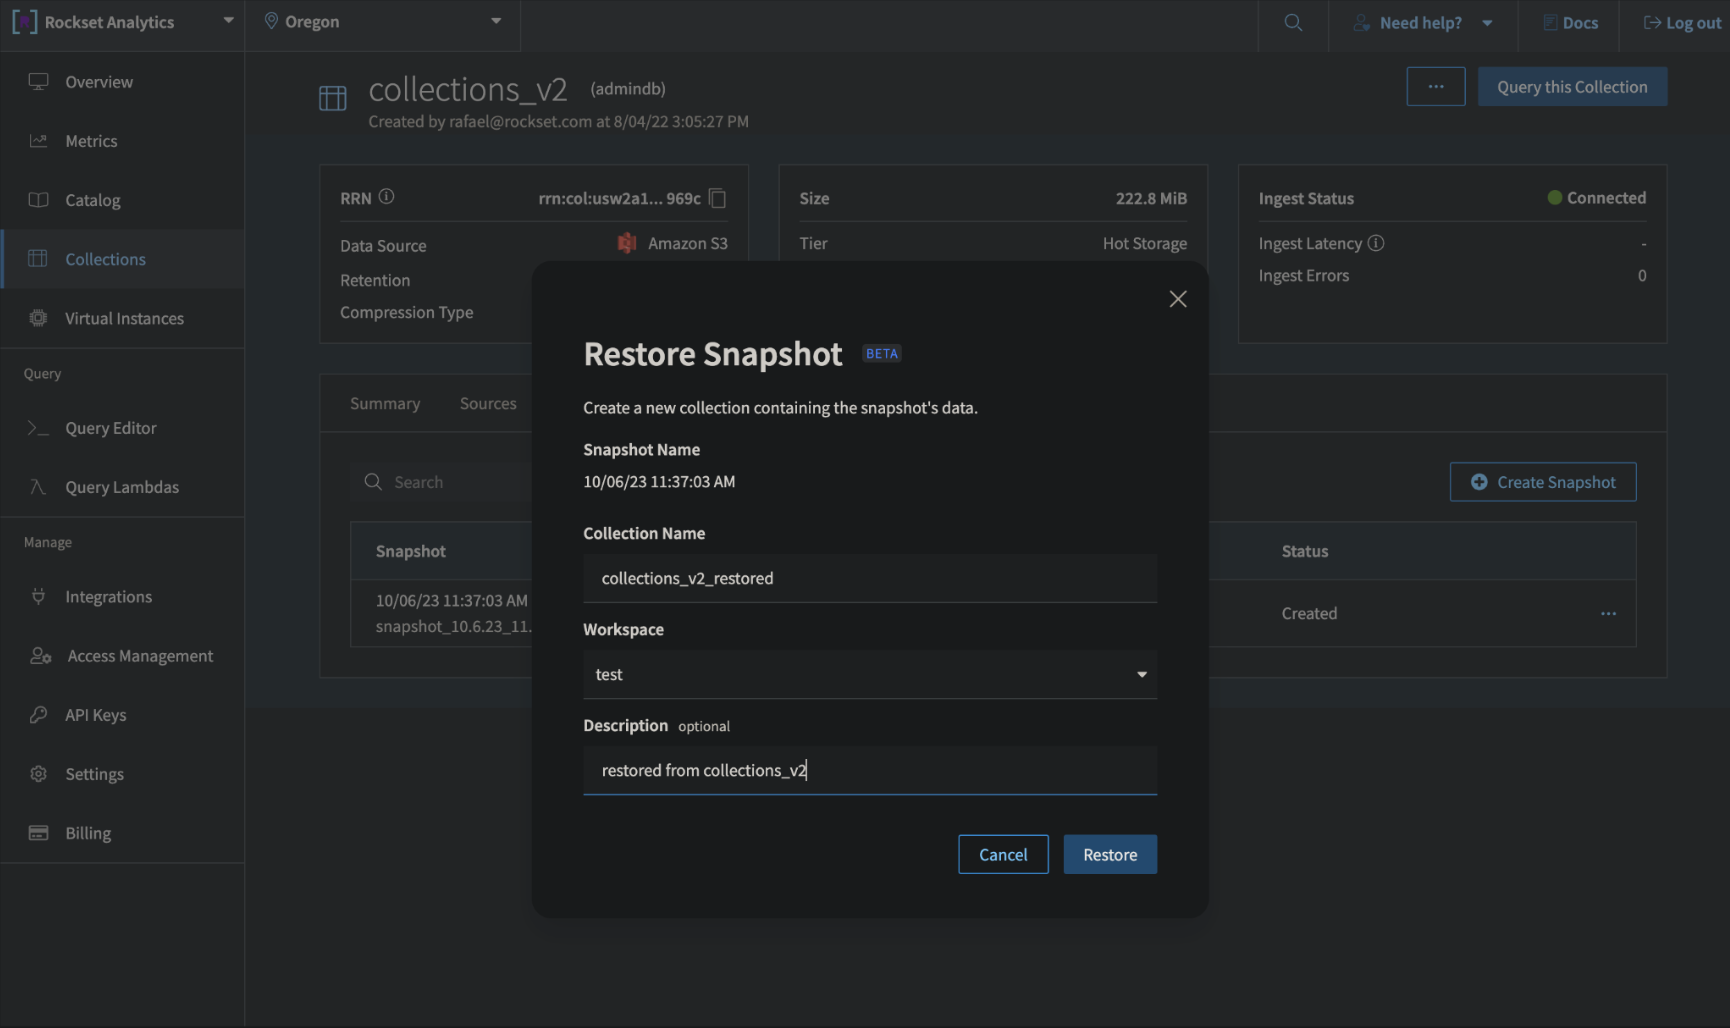Click the BETA badge in dialog
This screenshot has height=1028, width=1730.
pos(882,354)
